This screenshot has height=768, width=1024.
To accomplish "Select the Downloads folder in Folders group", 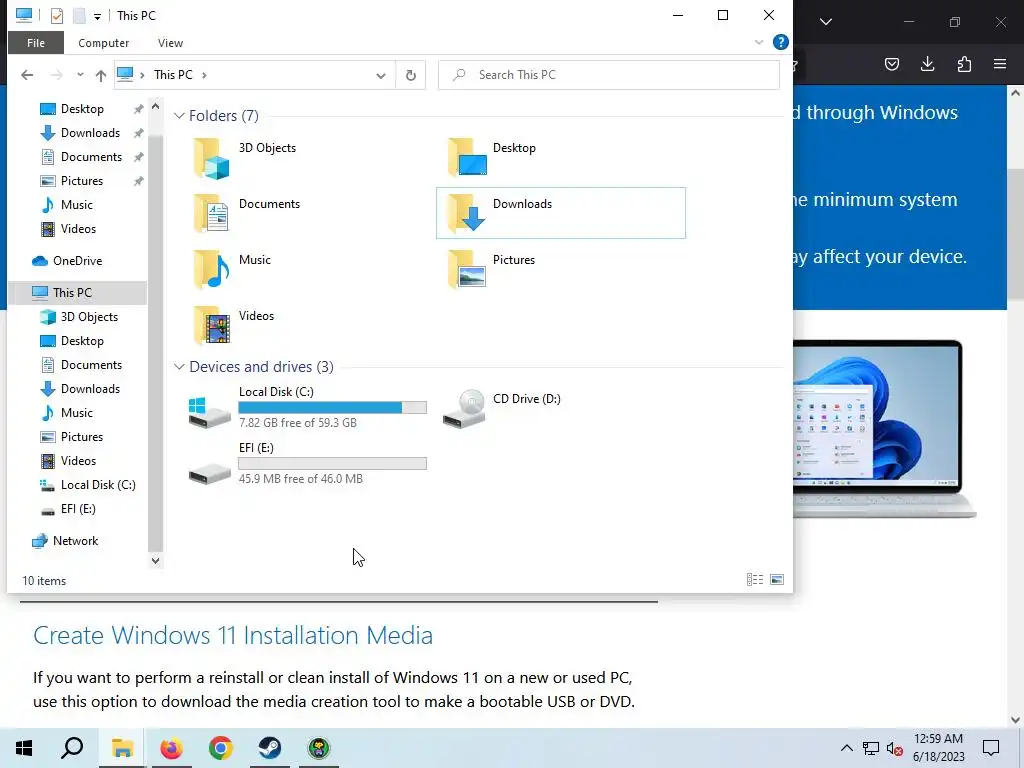I will click(x=560, y=213).
